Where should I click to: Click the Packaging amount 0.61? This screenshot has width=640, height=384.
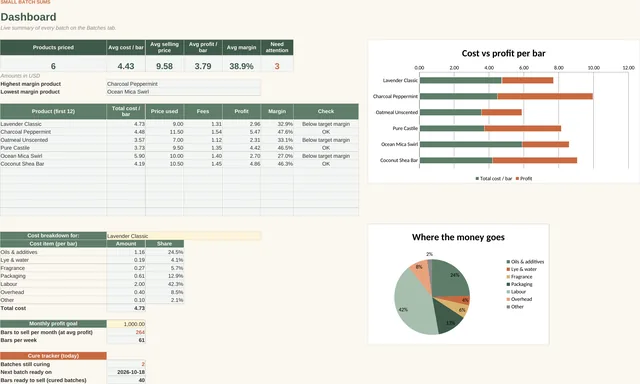coord(126,276)
